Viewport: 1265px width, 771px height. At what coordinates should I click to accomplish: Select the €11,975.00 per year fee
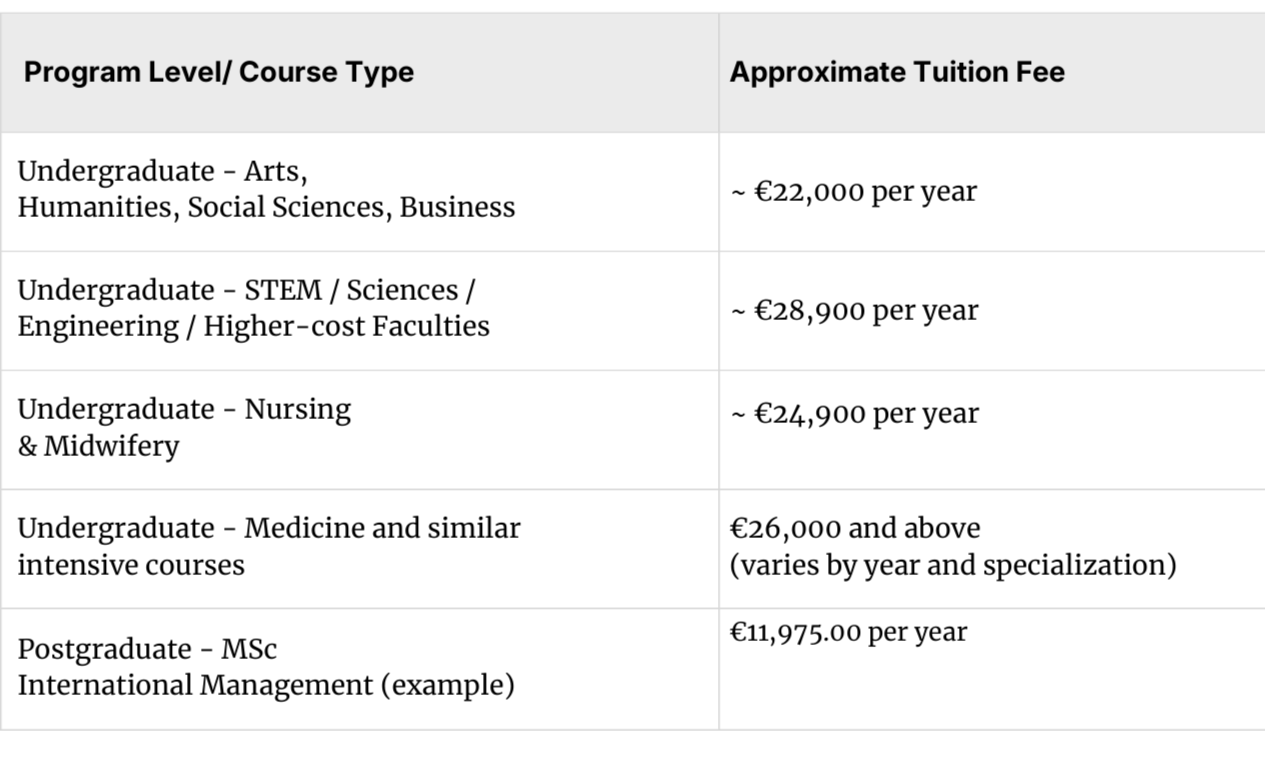pyautogui.click(x=848, y=632)
